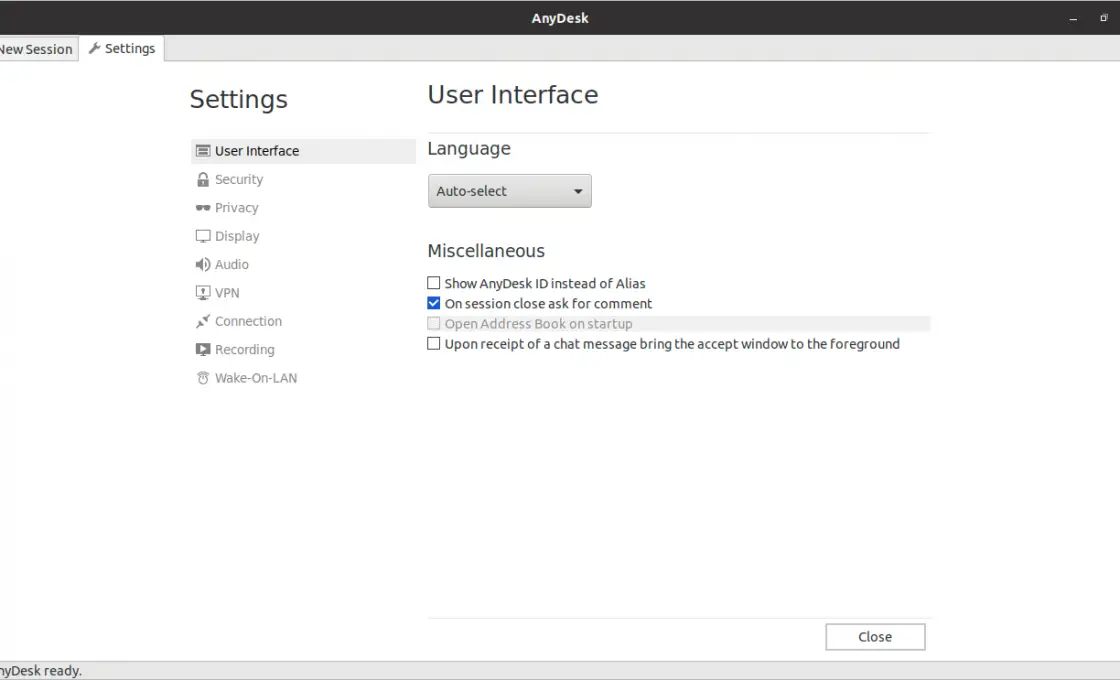1120x680 pixels.
Task: Click the VPN icon in sidebar
Action: tap(203, 293)
